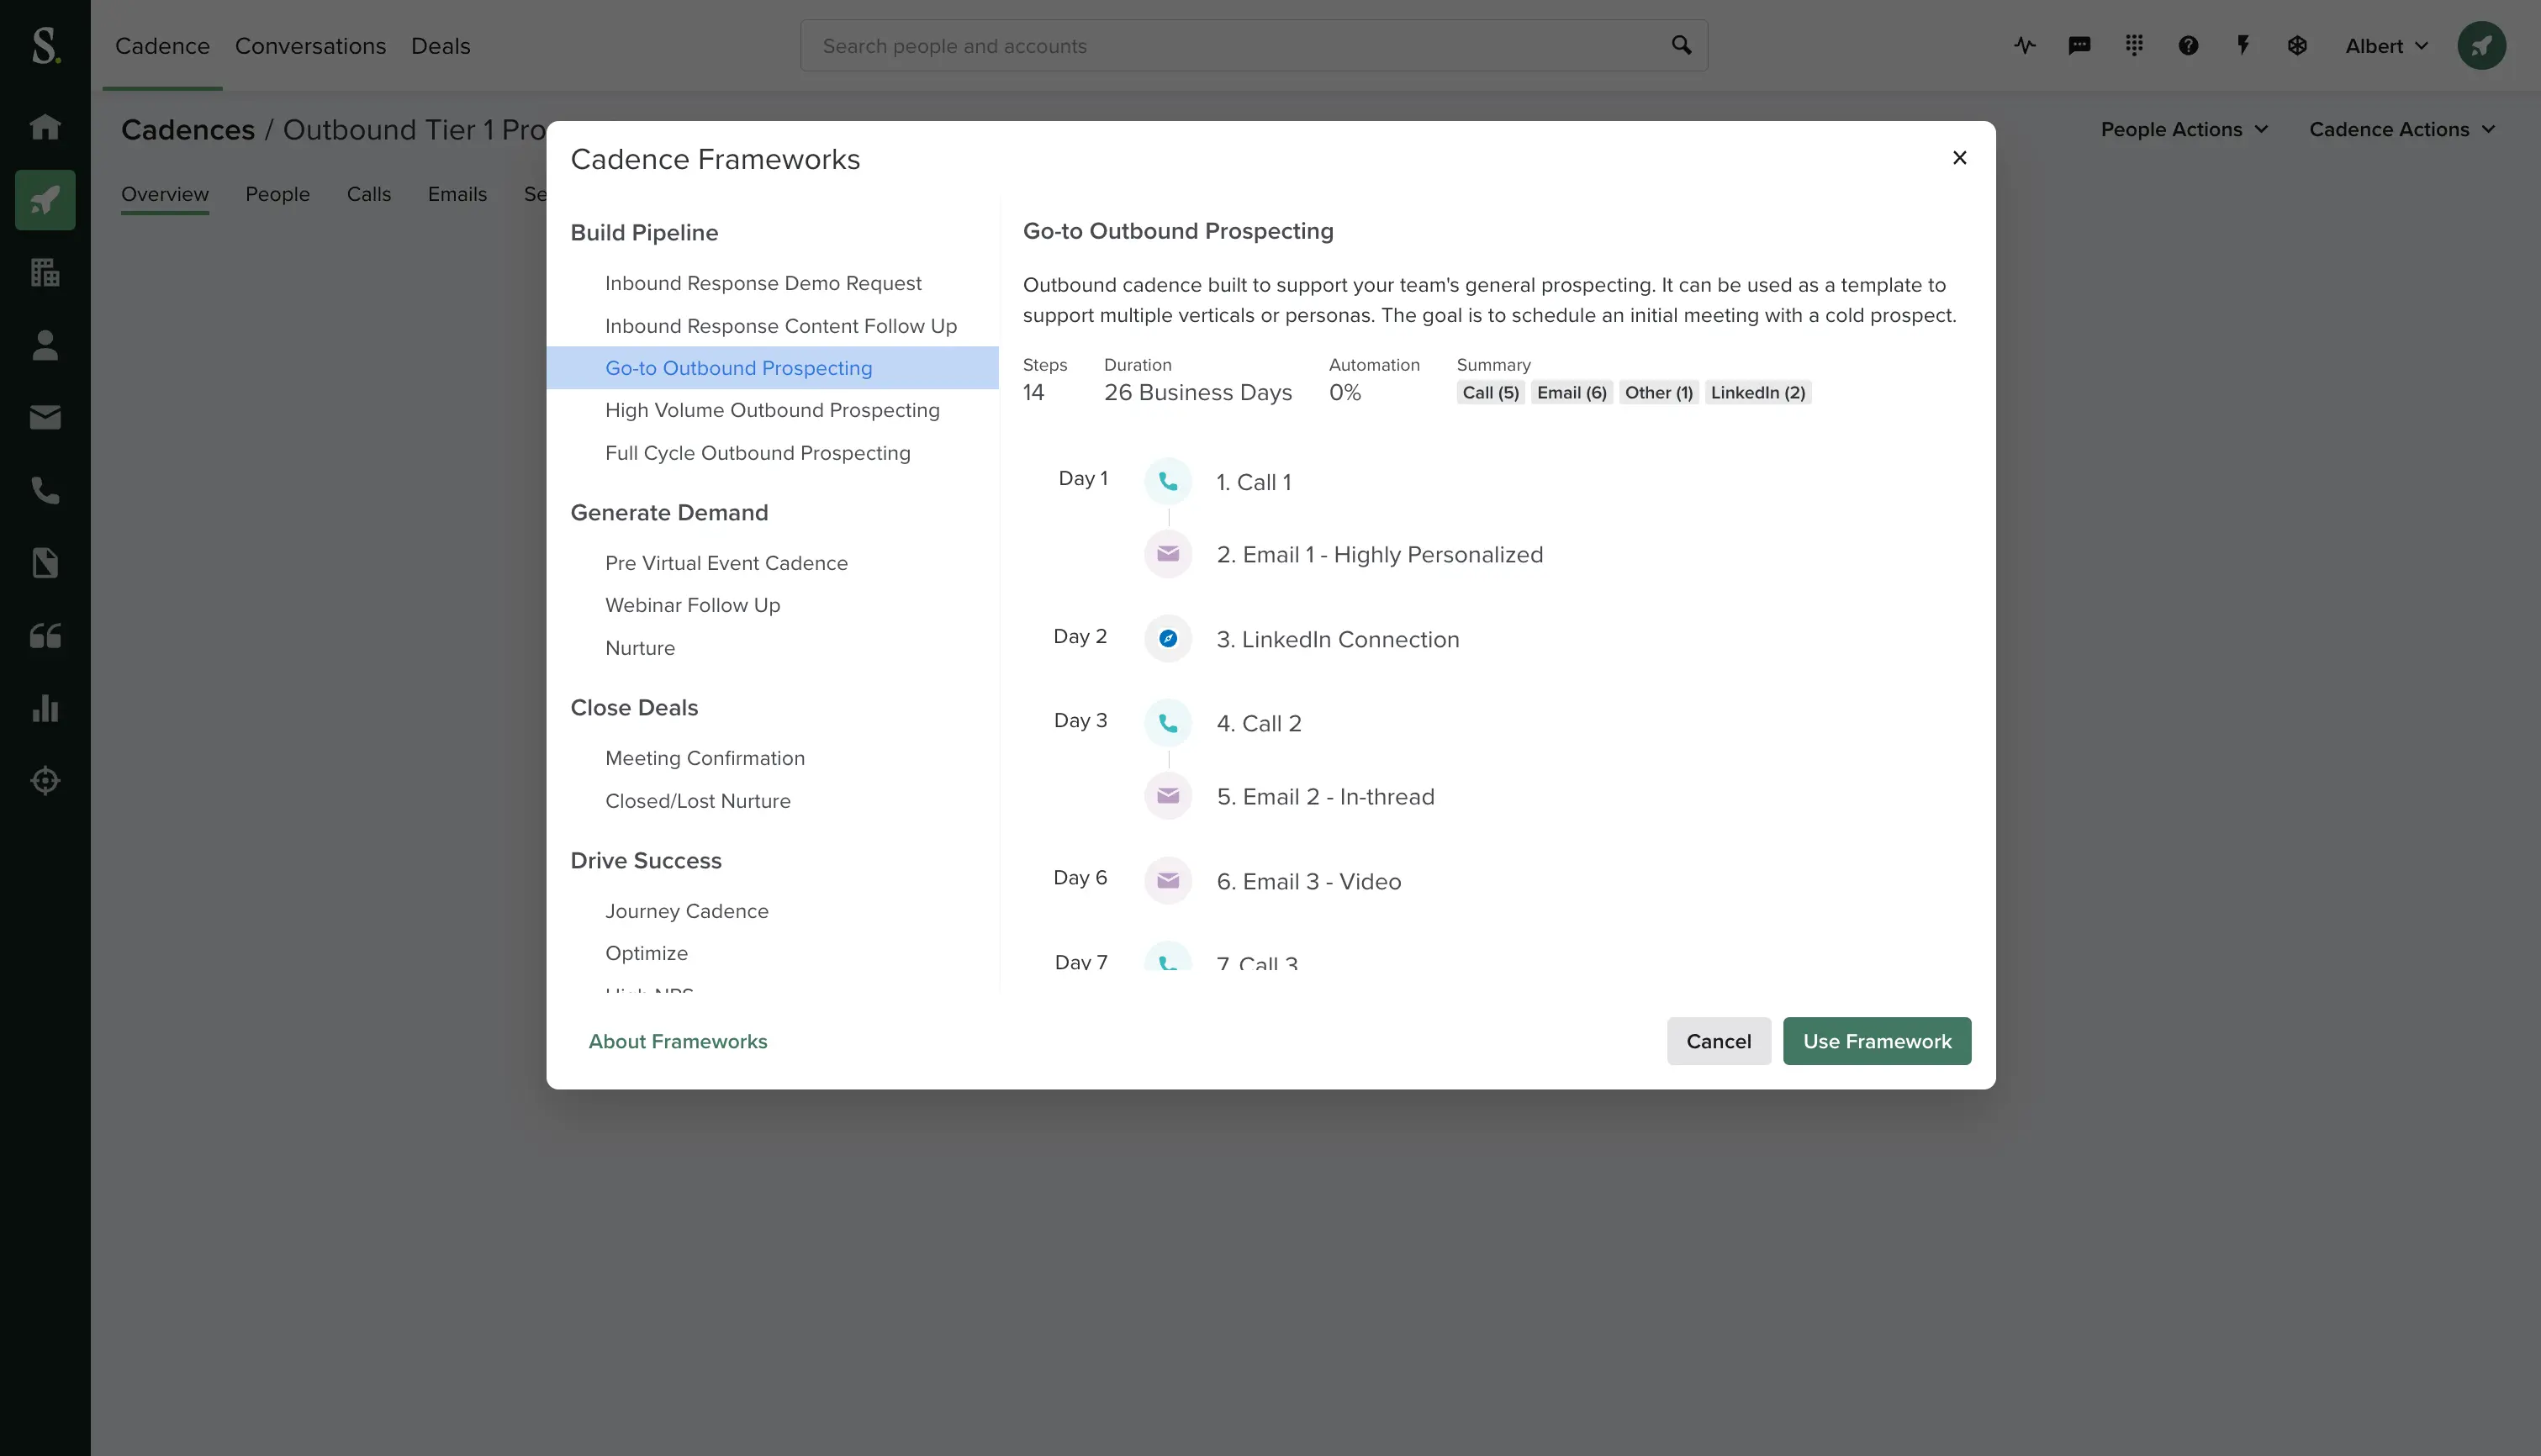Open the Accounts building sidebar icon
The height and width of the screenshot is (1456, 2541).
pyautogui.click(x=45, y=272)
